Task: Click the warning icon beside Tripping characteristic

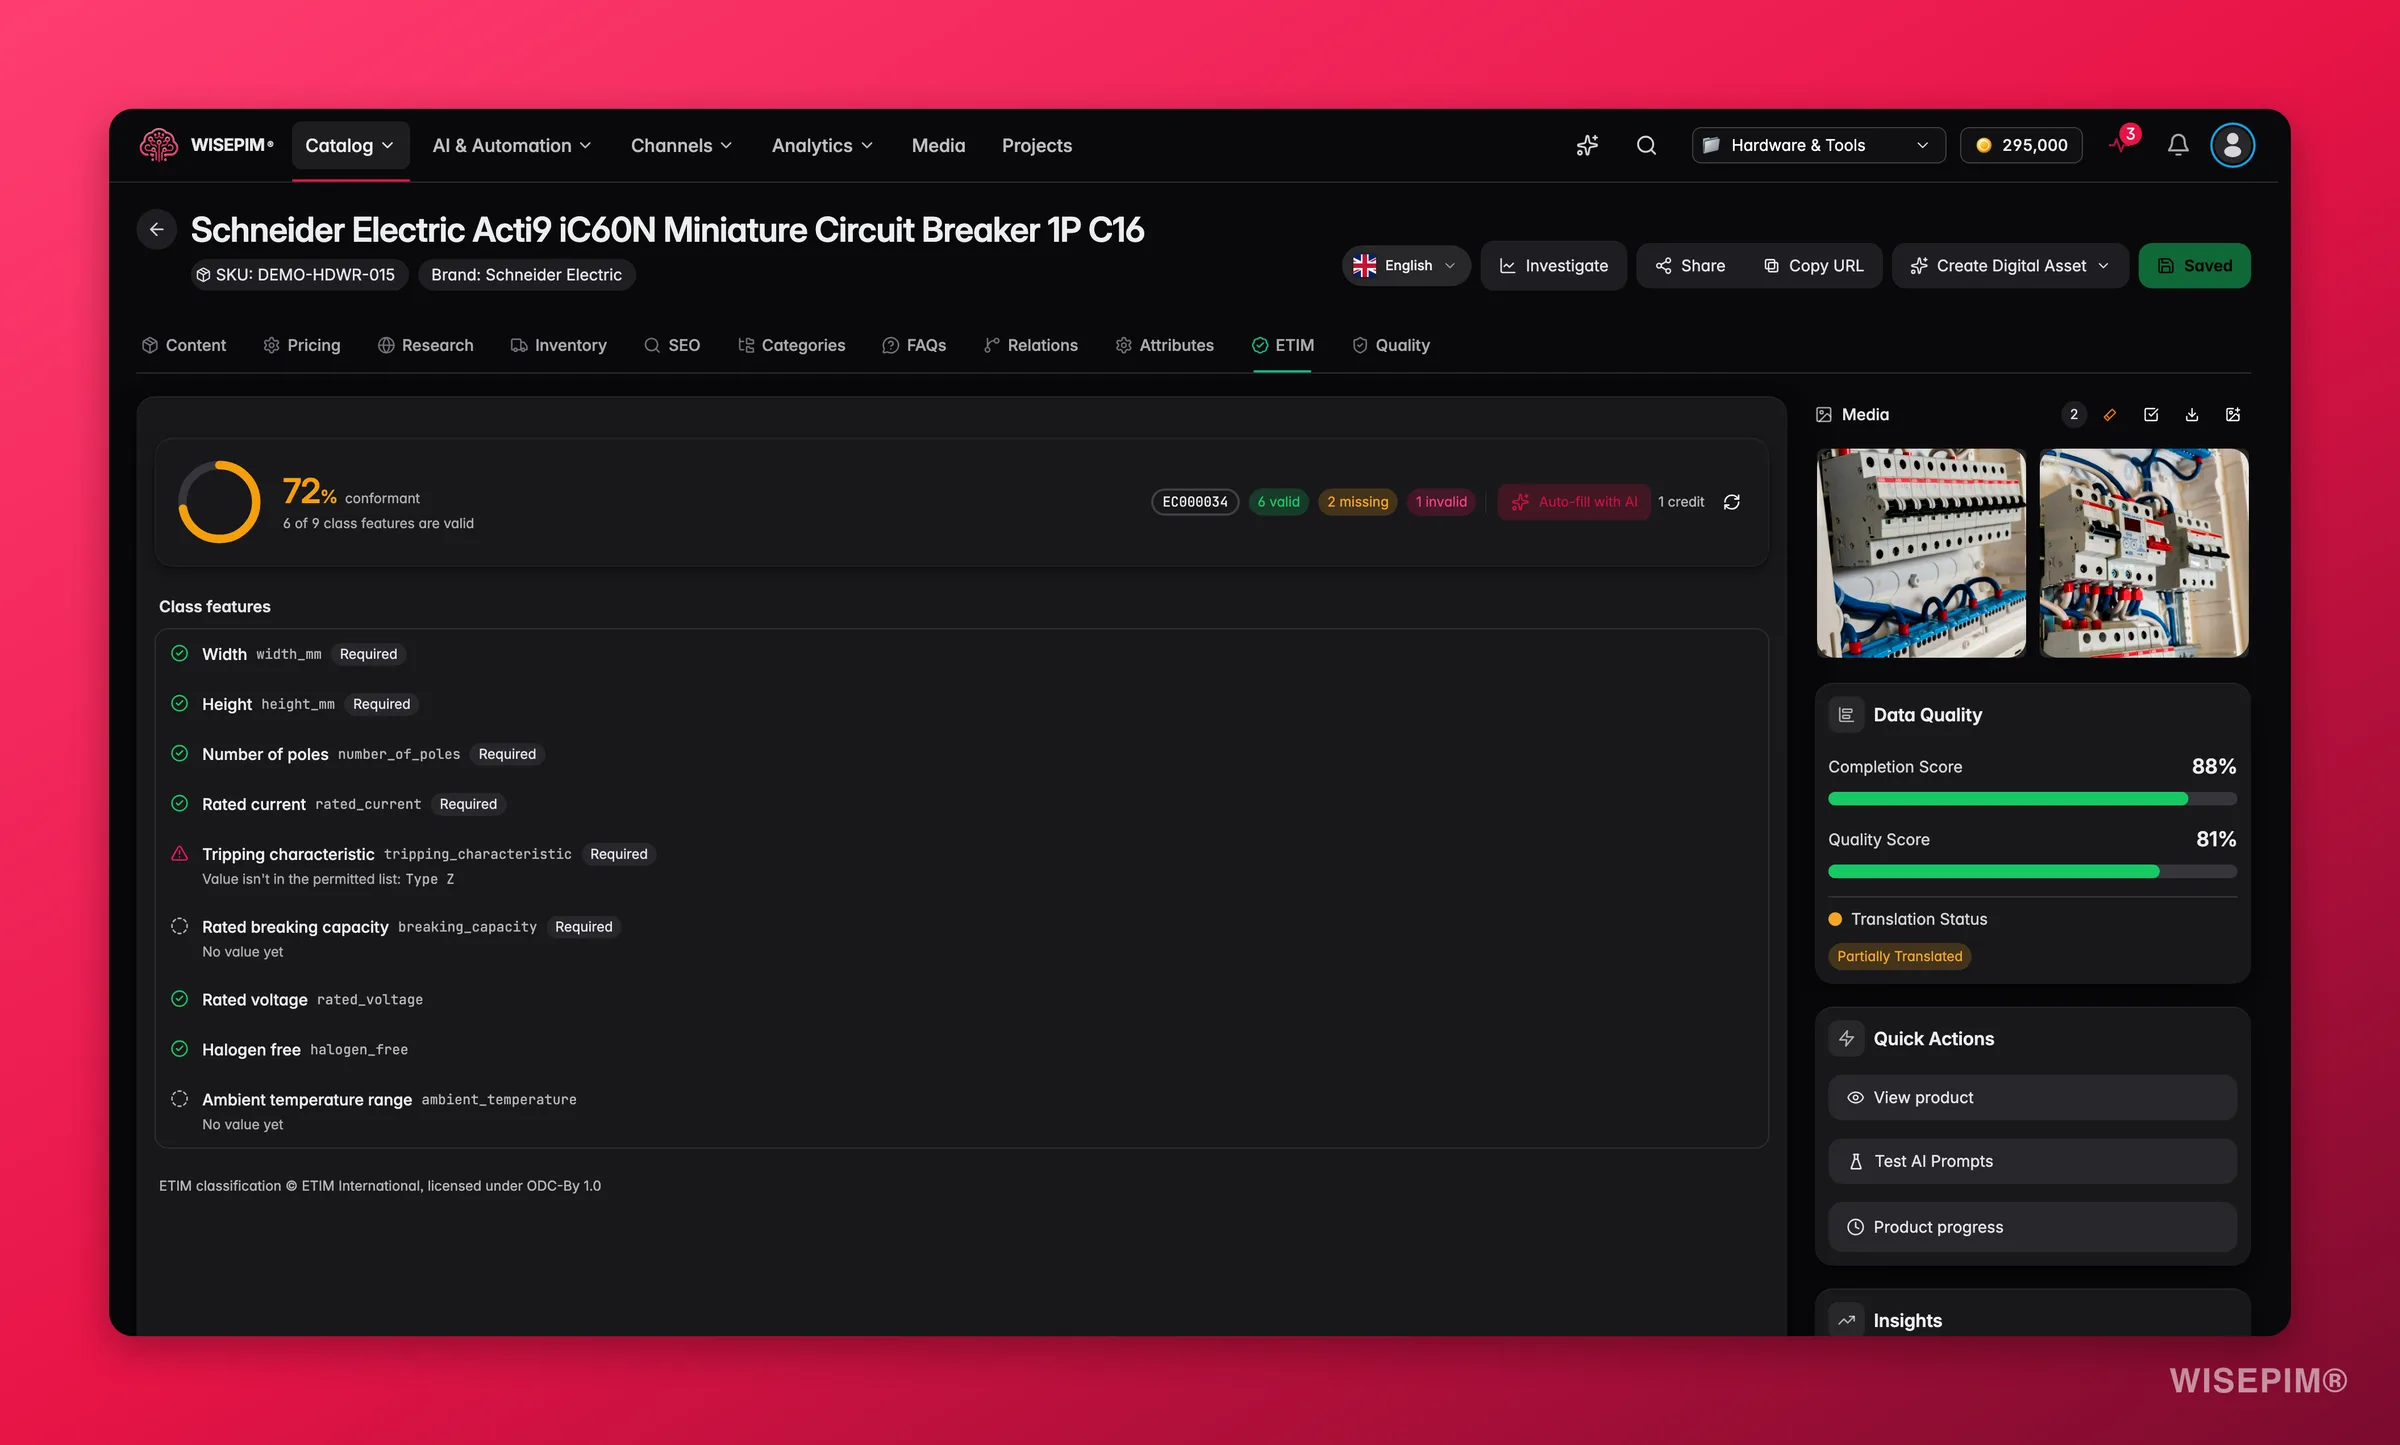Action: (x=180, y=854)
